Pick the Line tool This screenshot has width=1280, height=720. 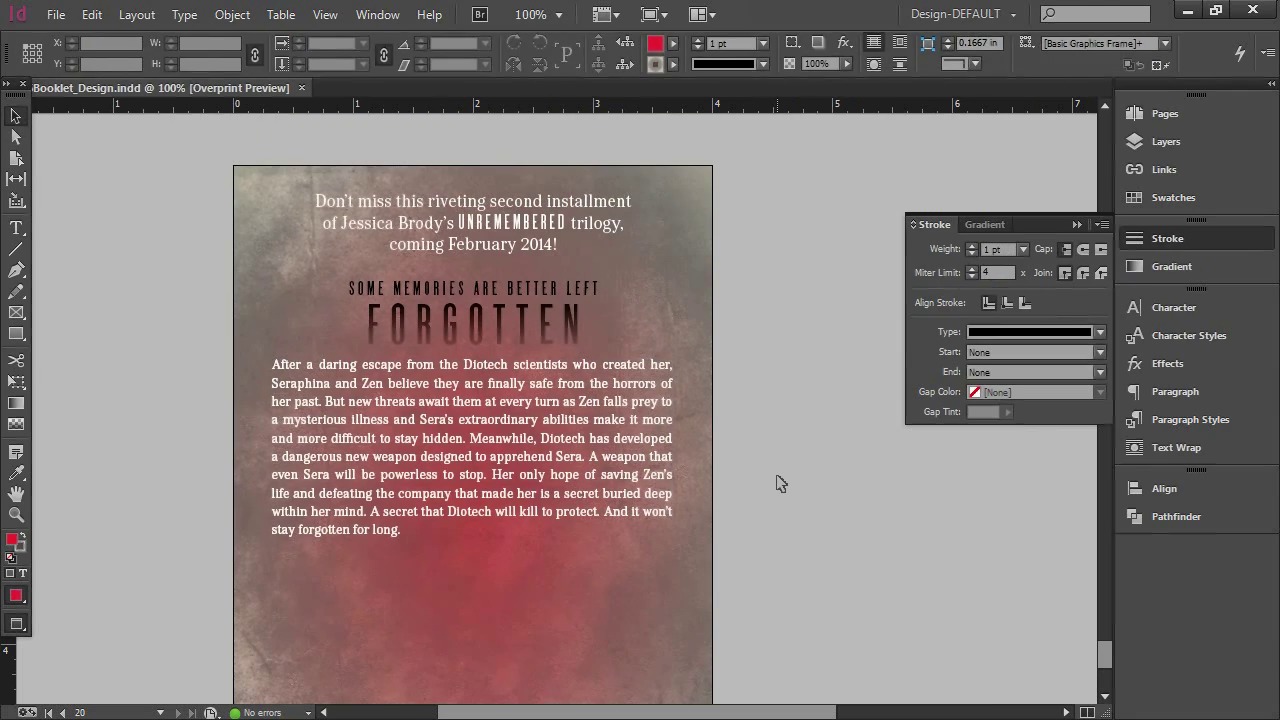tap(16, 250)
